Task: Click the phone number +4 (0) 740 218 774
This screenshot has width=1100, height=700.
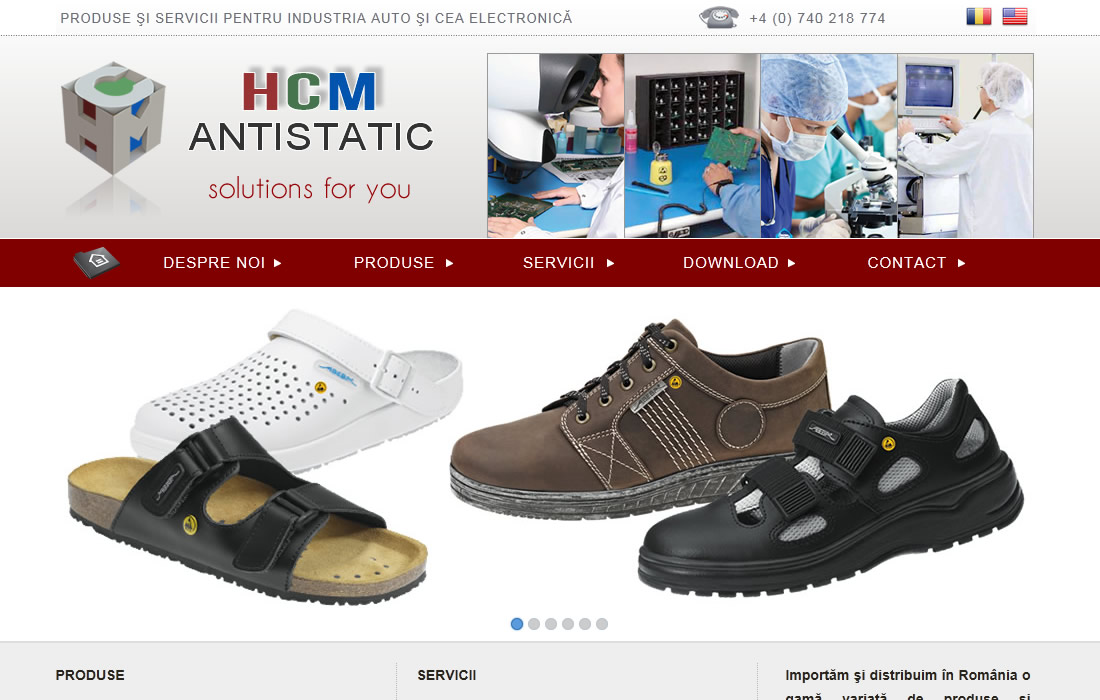Action: click(817, 18)
